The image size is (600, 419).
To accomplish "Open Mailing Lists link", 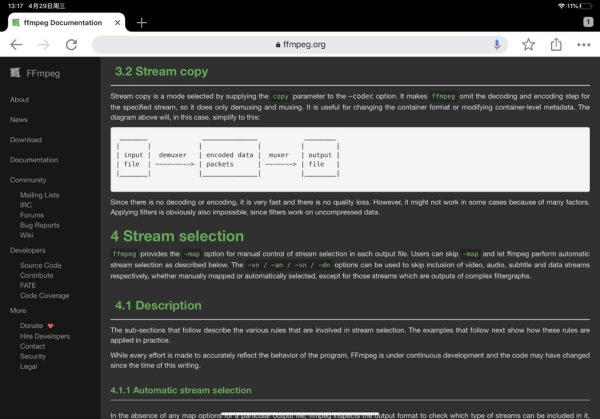I will pos(39,195).
